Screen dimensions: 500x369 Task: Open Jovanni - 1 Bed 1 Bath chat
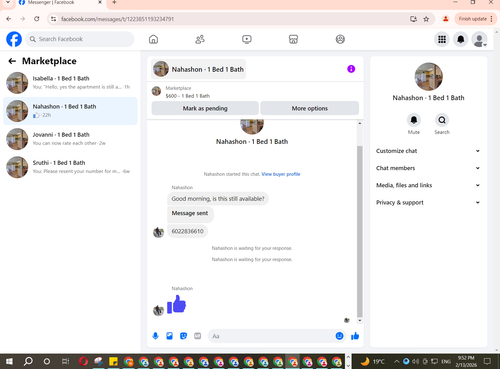[70, 139]
